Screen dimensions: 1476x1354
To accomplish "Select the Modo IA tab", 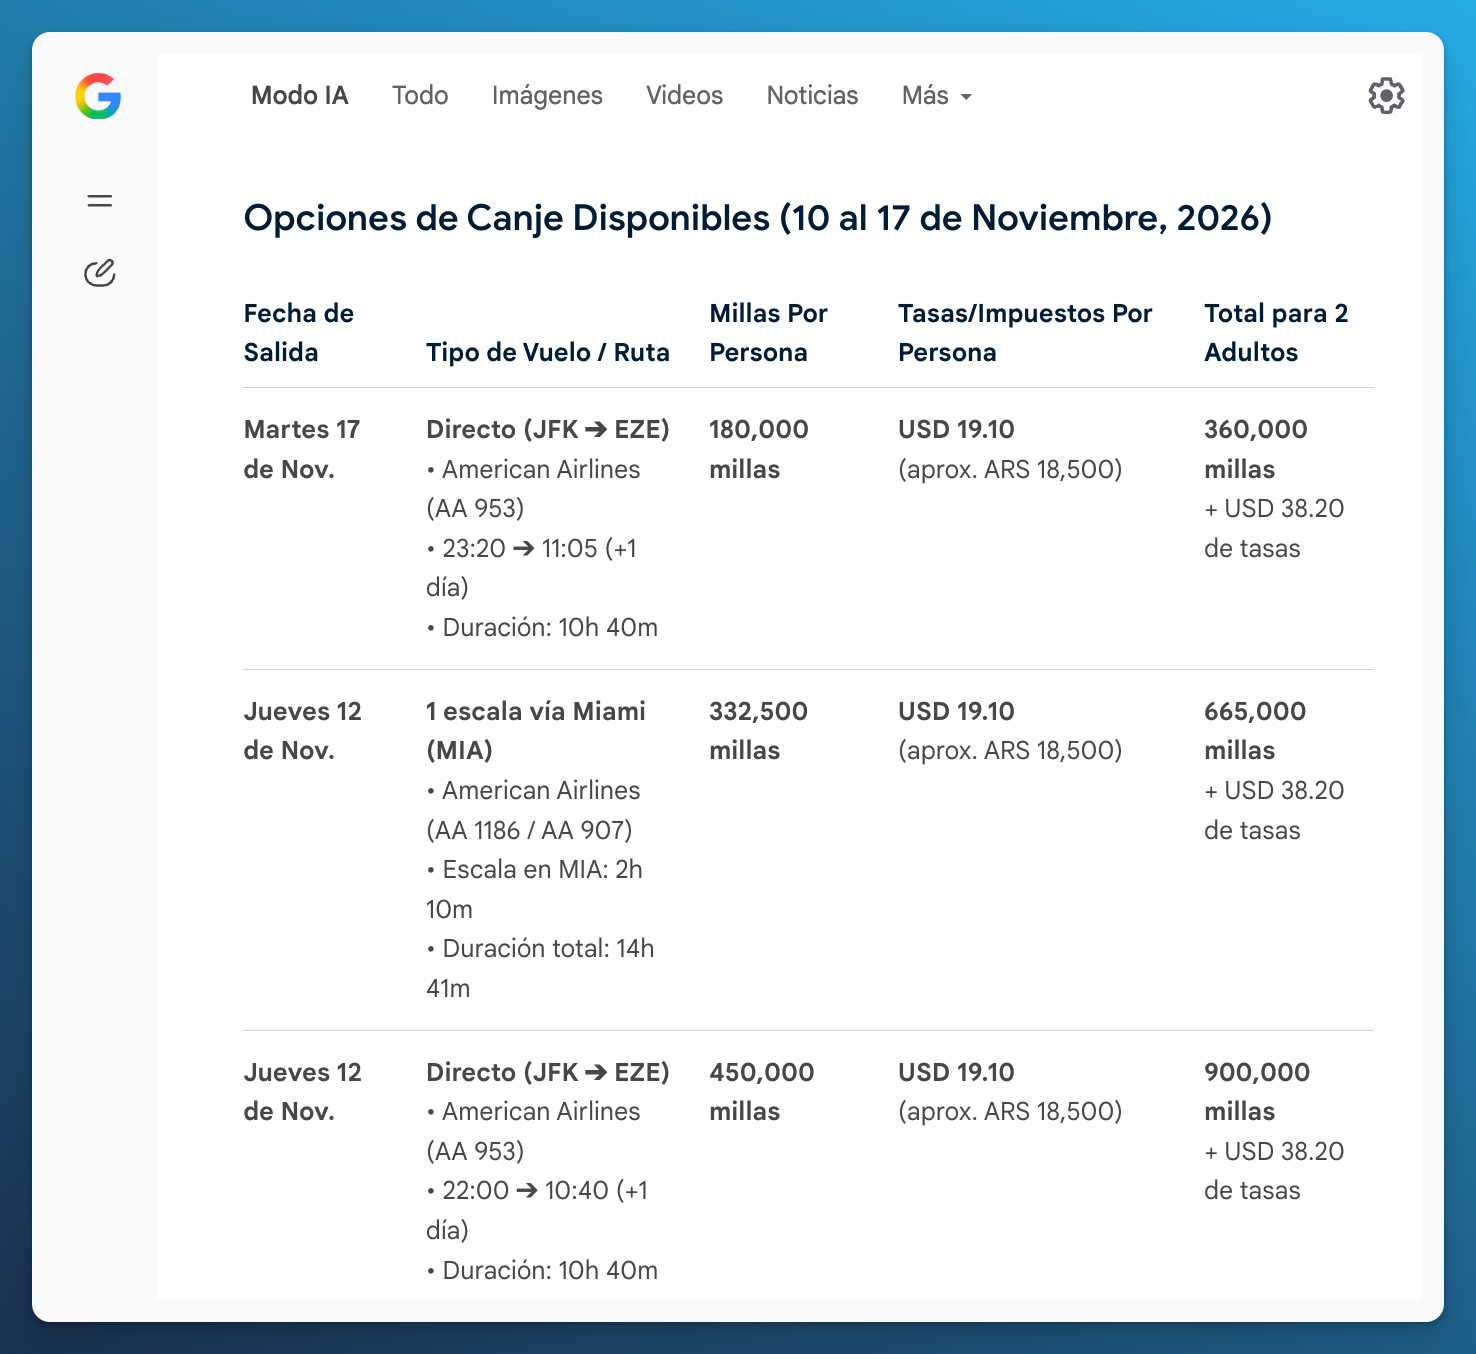I will (x=300, y=96).
